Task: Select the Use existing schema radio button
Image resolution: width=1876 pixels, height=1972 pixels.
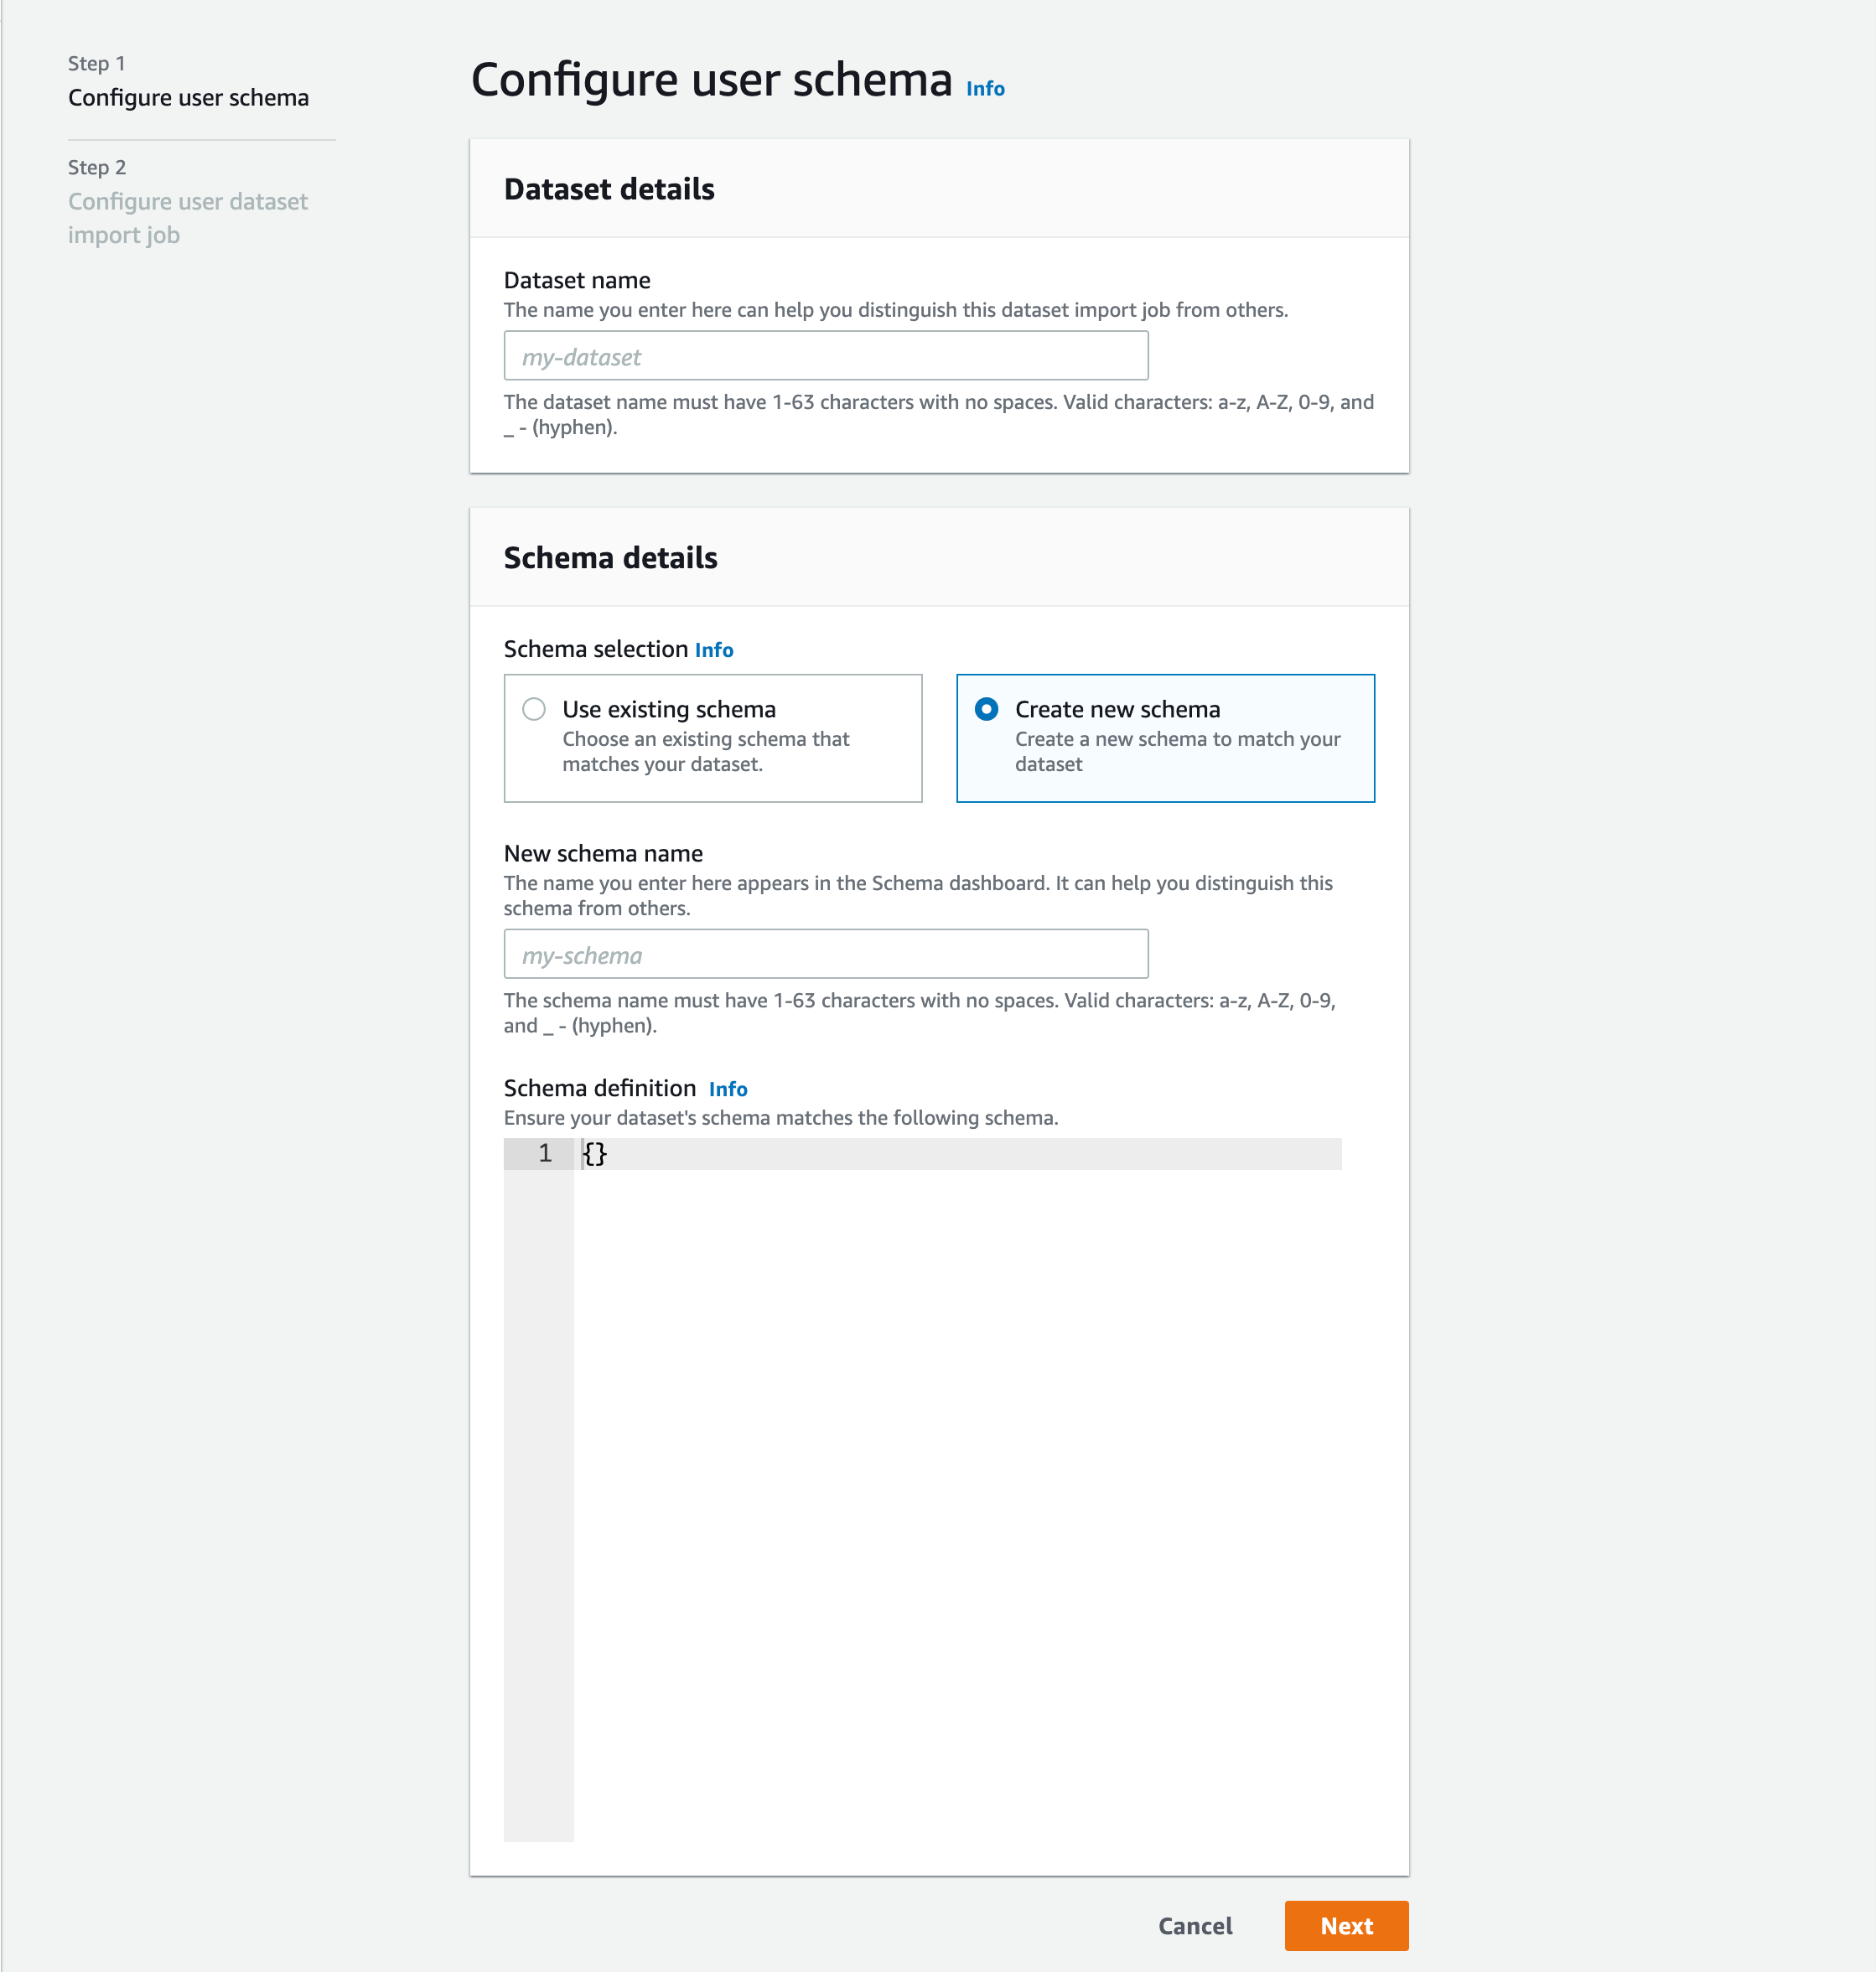Action: click(x=534, y=709)
